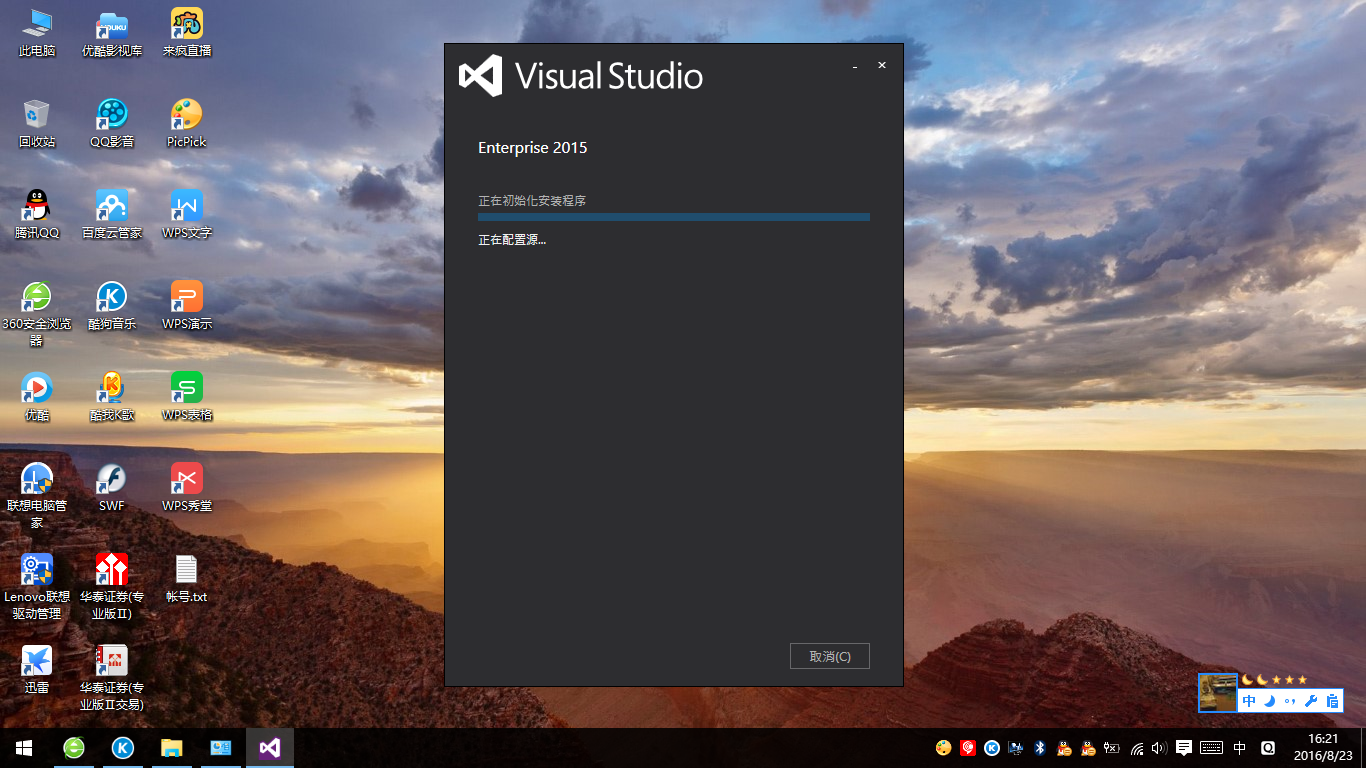Screen dimensions: 1366x768
Task: Open the touch keyboard tray icon
Action: 1211,748
